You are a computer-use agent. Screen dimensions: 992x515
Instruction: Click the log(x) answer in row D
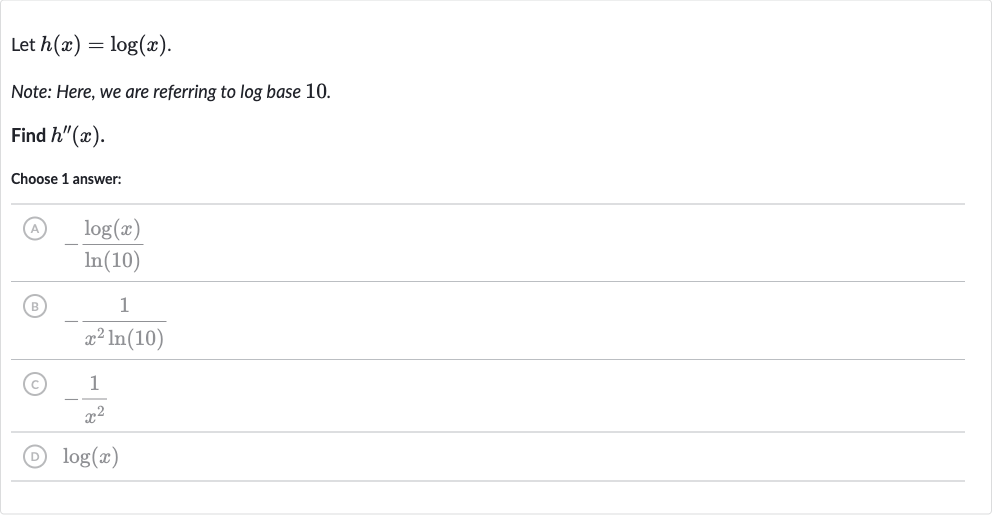click(x=90, y=456)
